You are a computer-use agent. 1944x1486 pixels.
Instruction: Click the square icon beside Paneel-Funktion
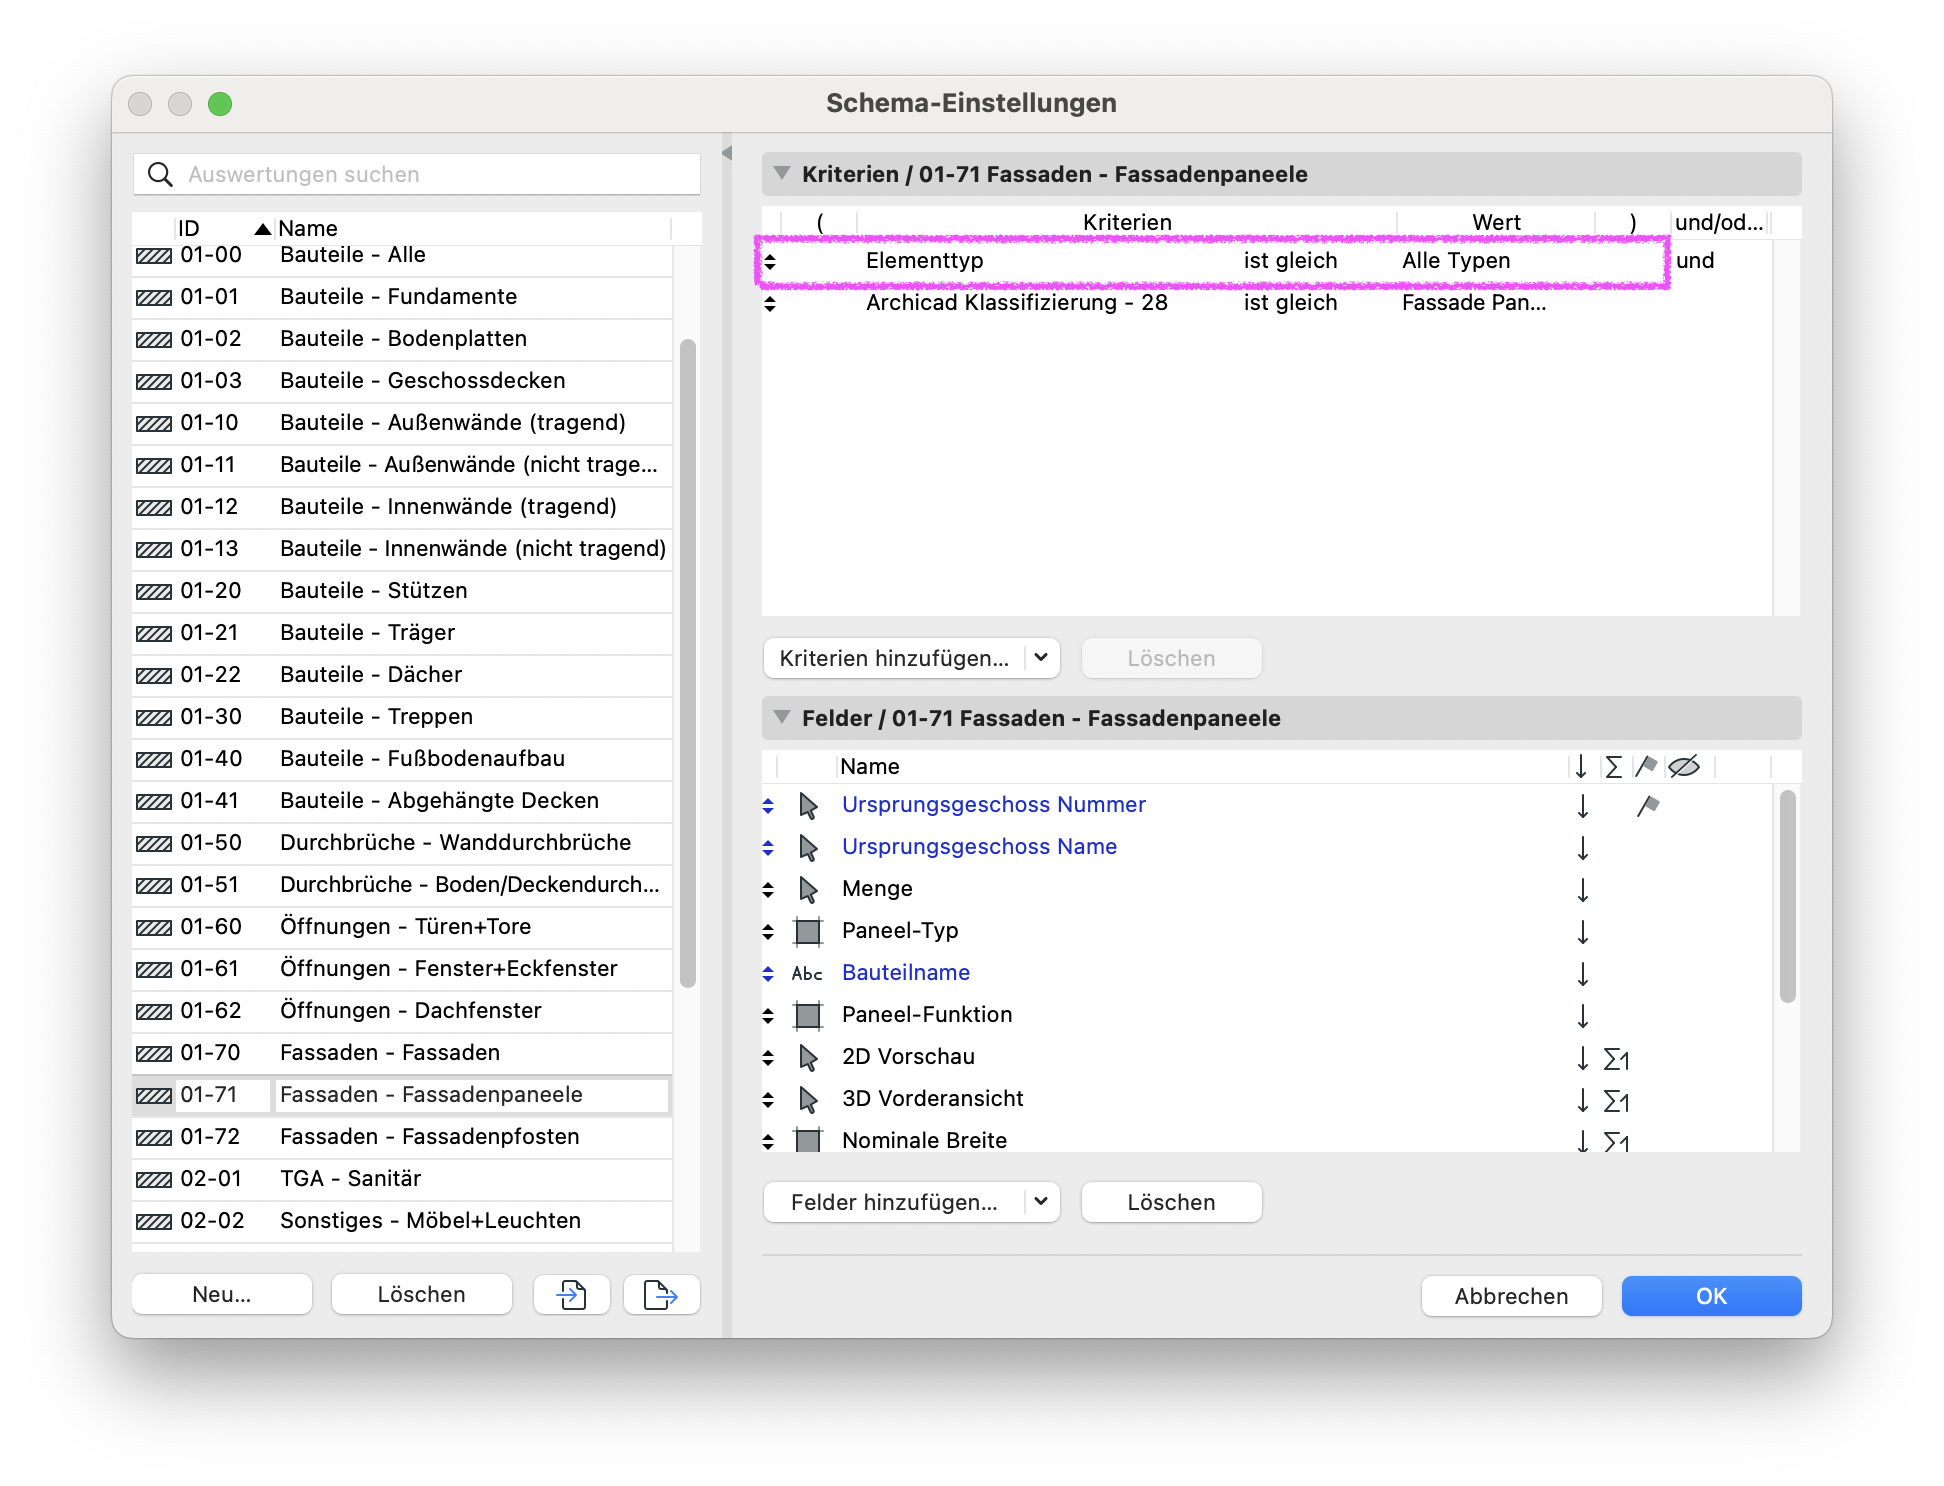(808, 1015)
